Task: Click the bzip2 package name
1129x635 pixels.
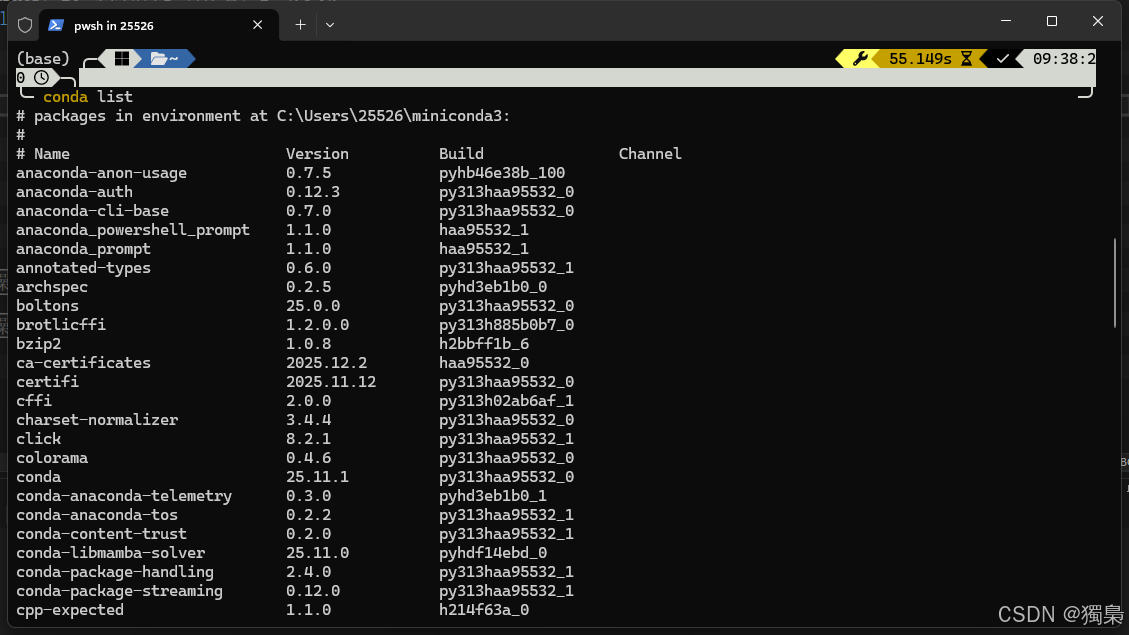Action: (x=38, y=343)
